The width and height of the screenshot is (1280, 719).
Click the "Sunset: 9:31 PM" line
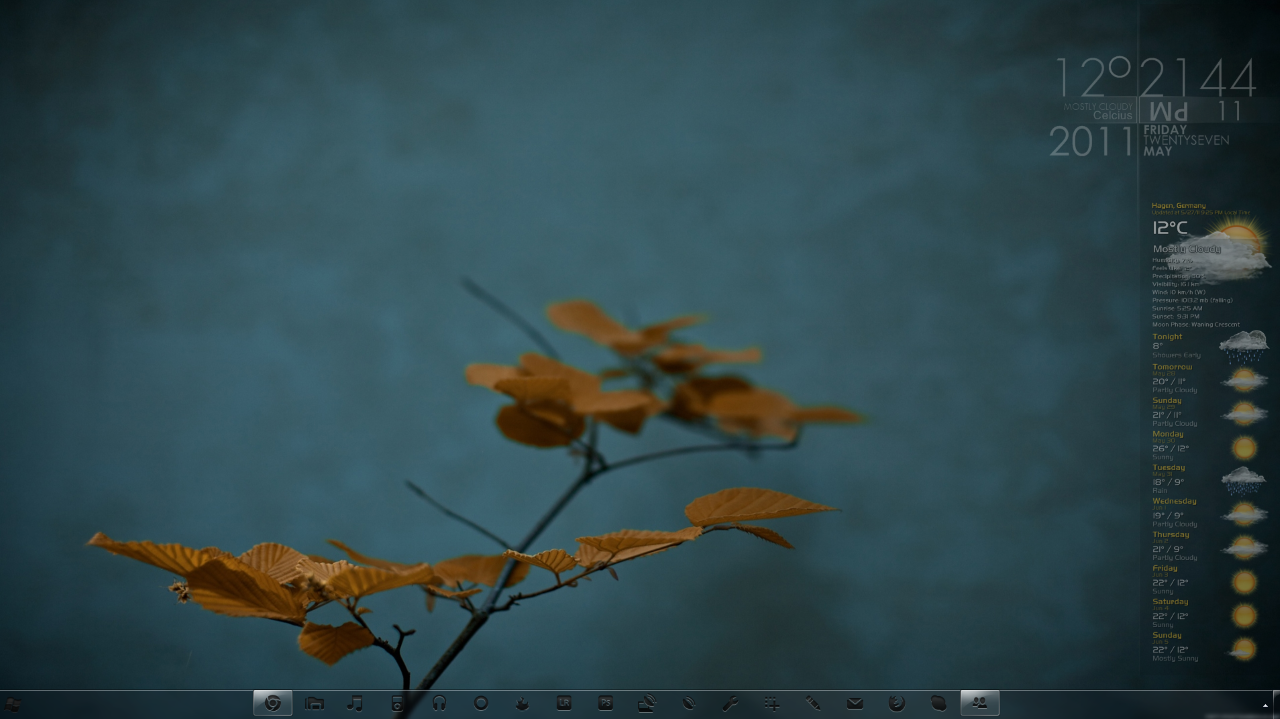tap(1176, 316)
